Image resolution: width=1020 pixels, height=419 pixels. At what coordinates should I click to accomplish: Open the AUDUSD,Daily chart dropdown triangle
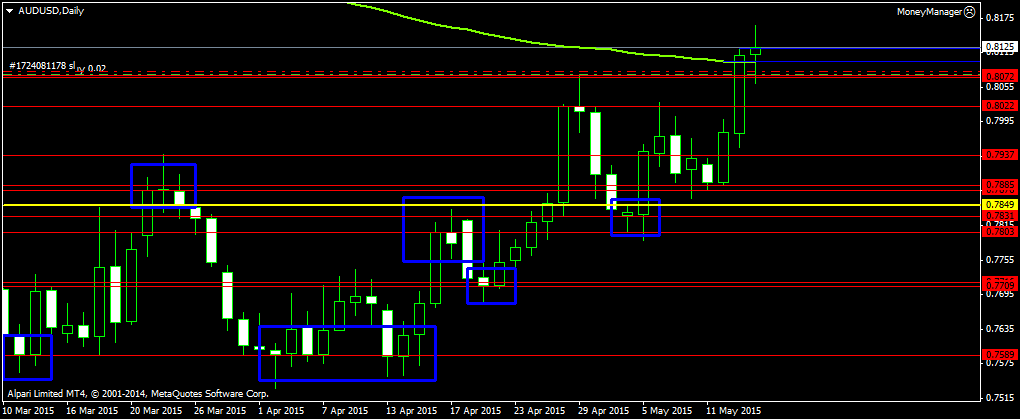[10, 11]
